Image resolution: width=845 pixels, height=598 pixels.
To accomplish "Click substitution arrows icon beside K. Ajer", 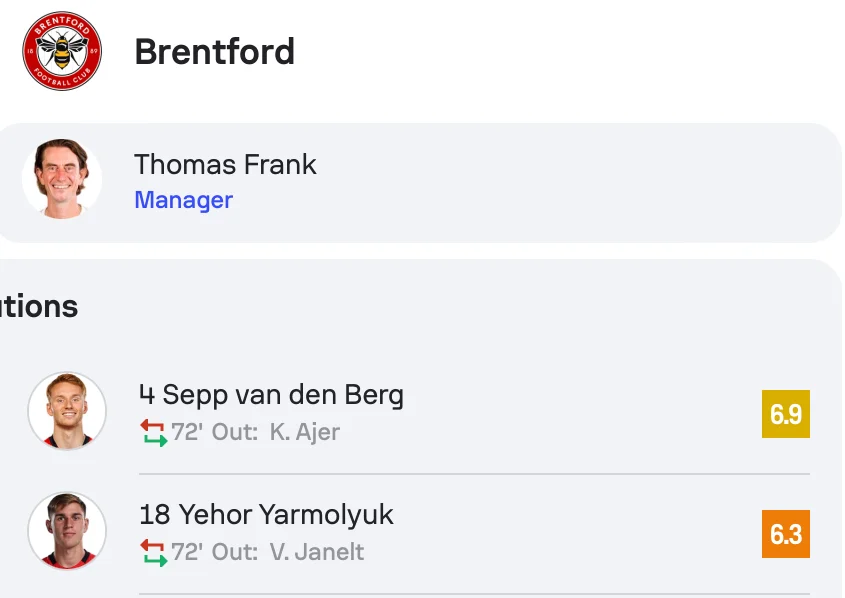I will coord(153,433).
